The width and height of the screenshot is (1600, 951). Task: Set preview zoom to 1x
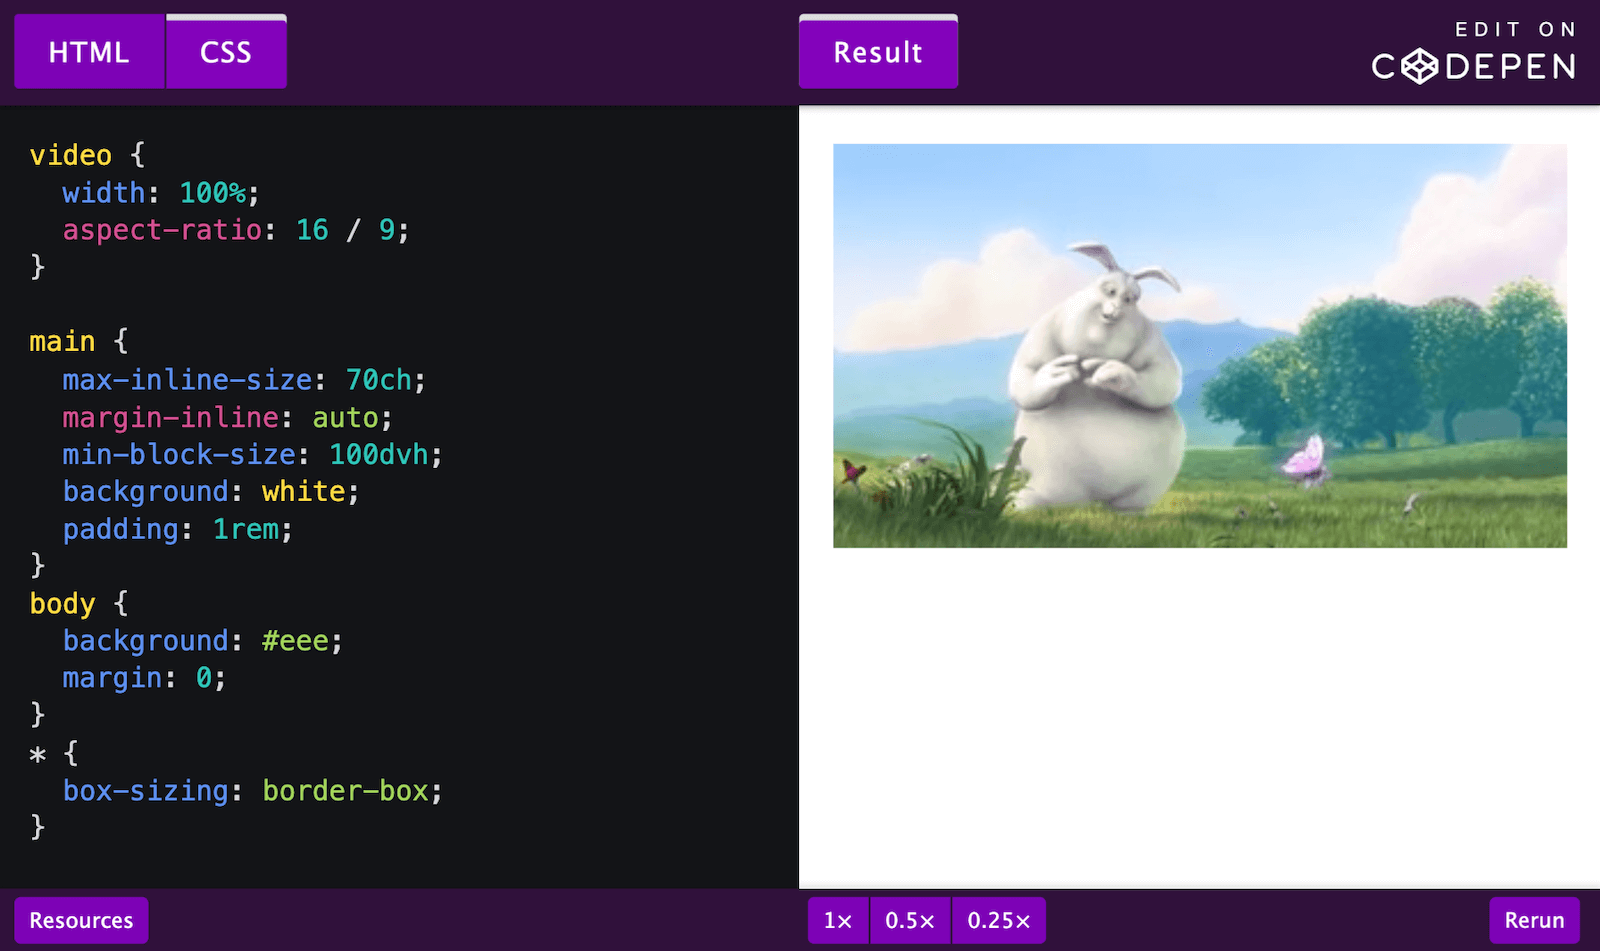(x=837, y=920)
